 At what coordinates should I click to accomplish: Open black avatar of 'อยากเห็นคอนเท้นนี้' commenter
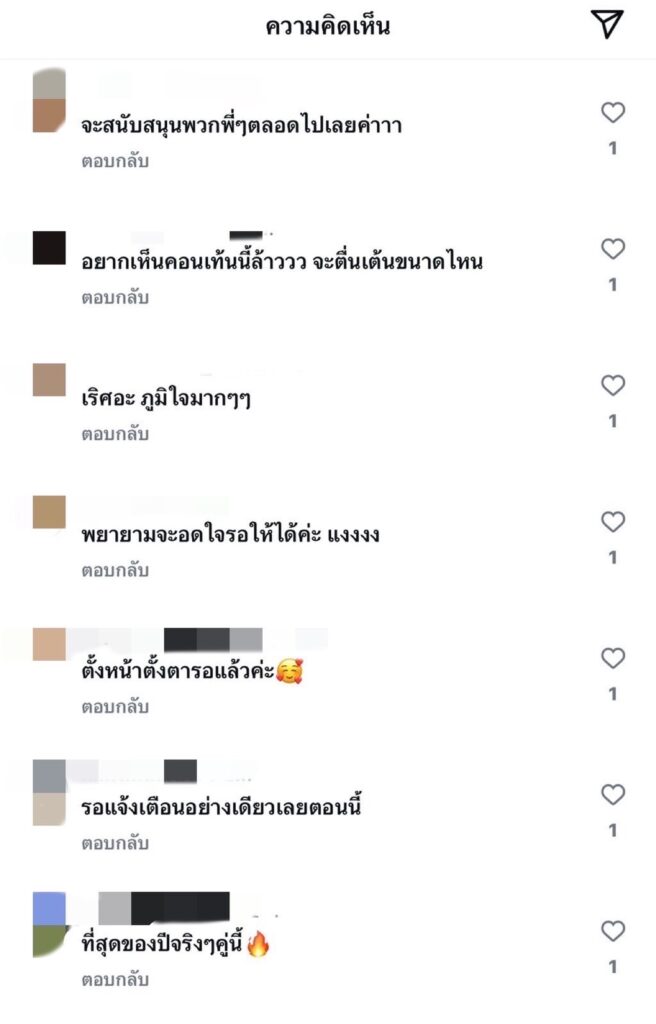[49, 248]
